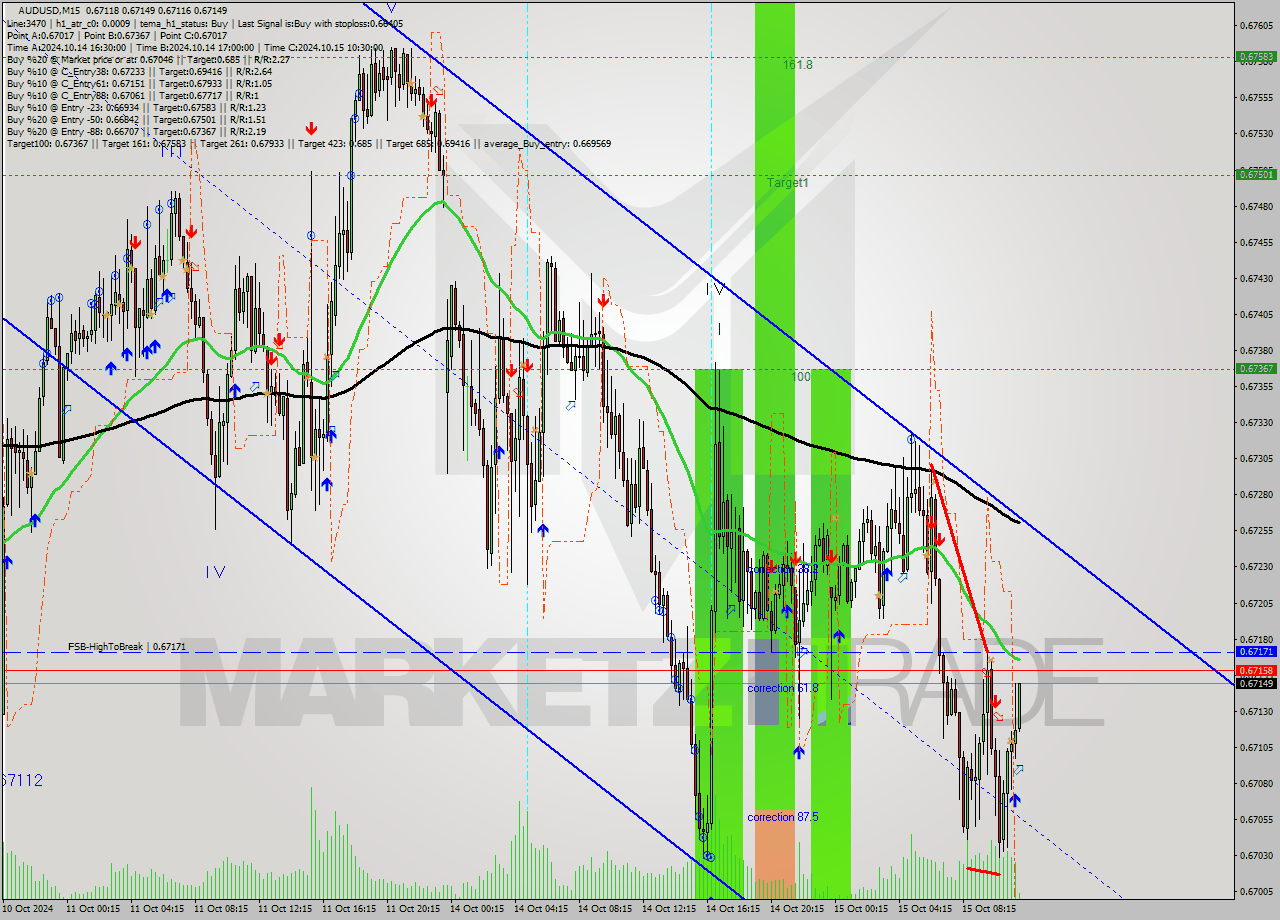Select the 0.67405 price axis label
This screenshot has height=920, width=1280.
point(1256,314)
